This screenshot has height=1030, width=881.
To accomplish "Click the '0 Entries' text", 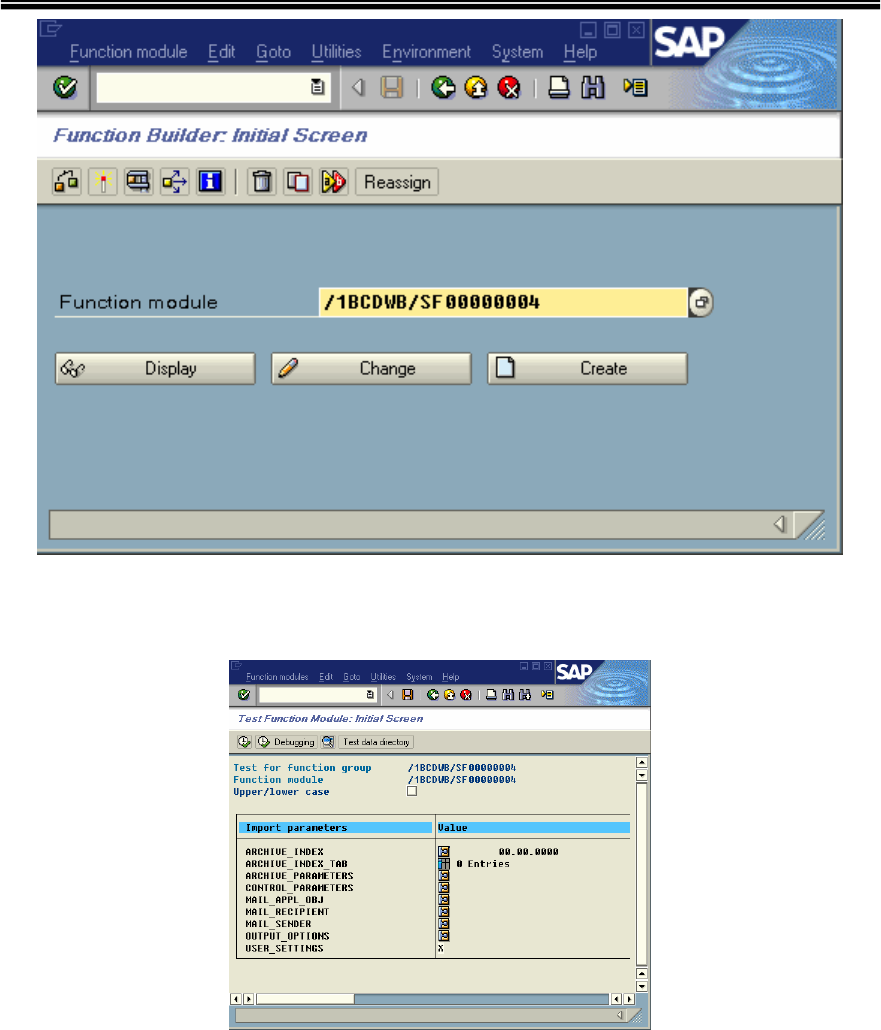I will (x=483, y=864).
